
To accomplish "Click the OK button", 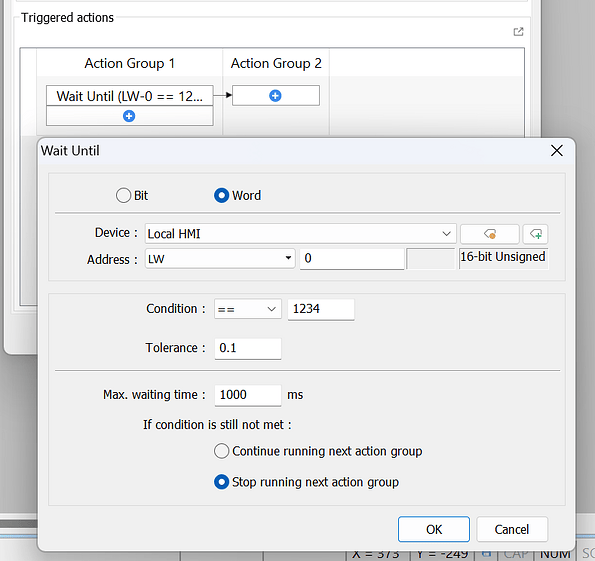I will point(434,529).
